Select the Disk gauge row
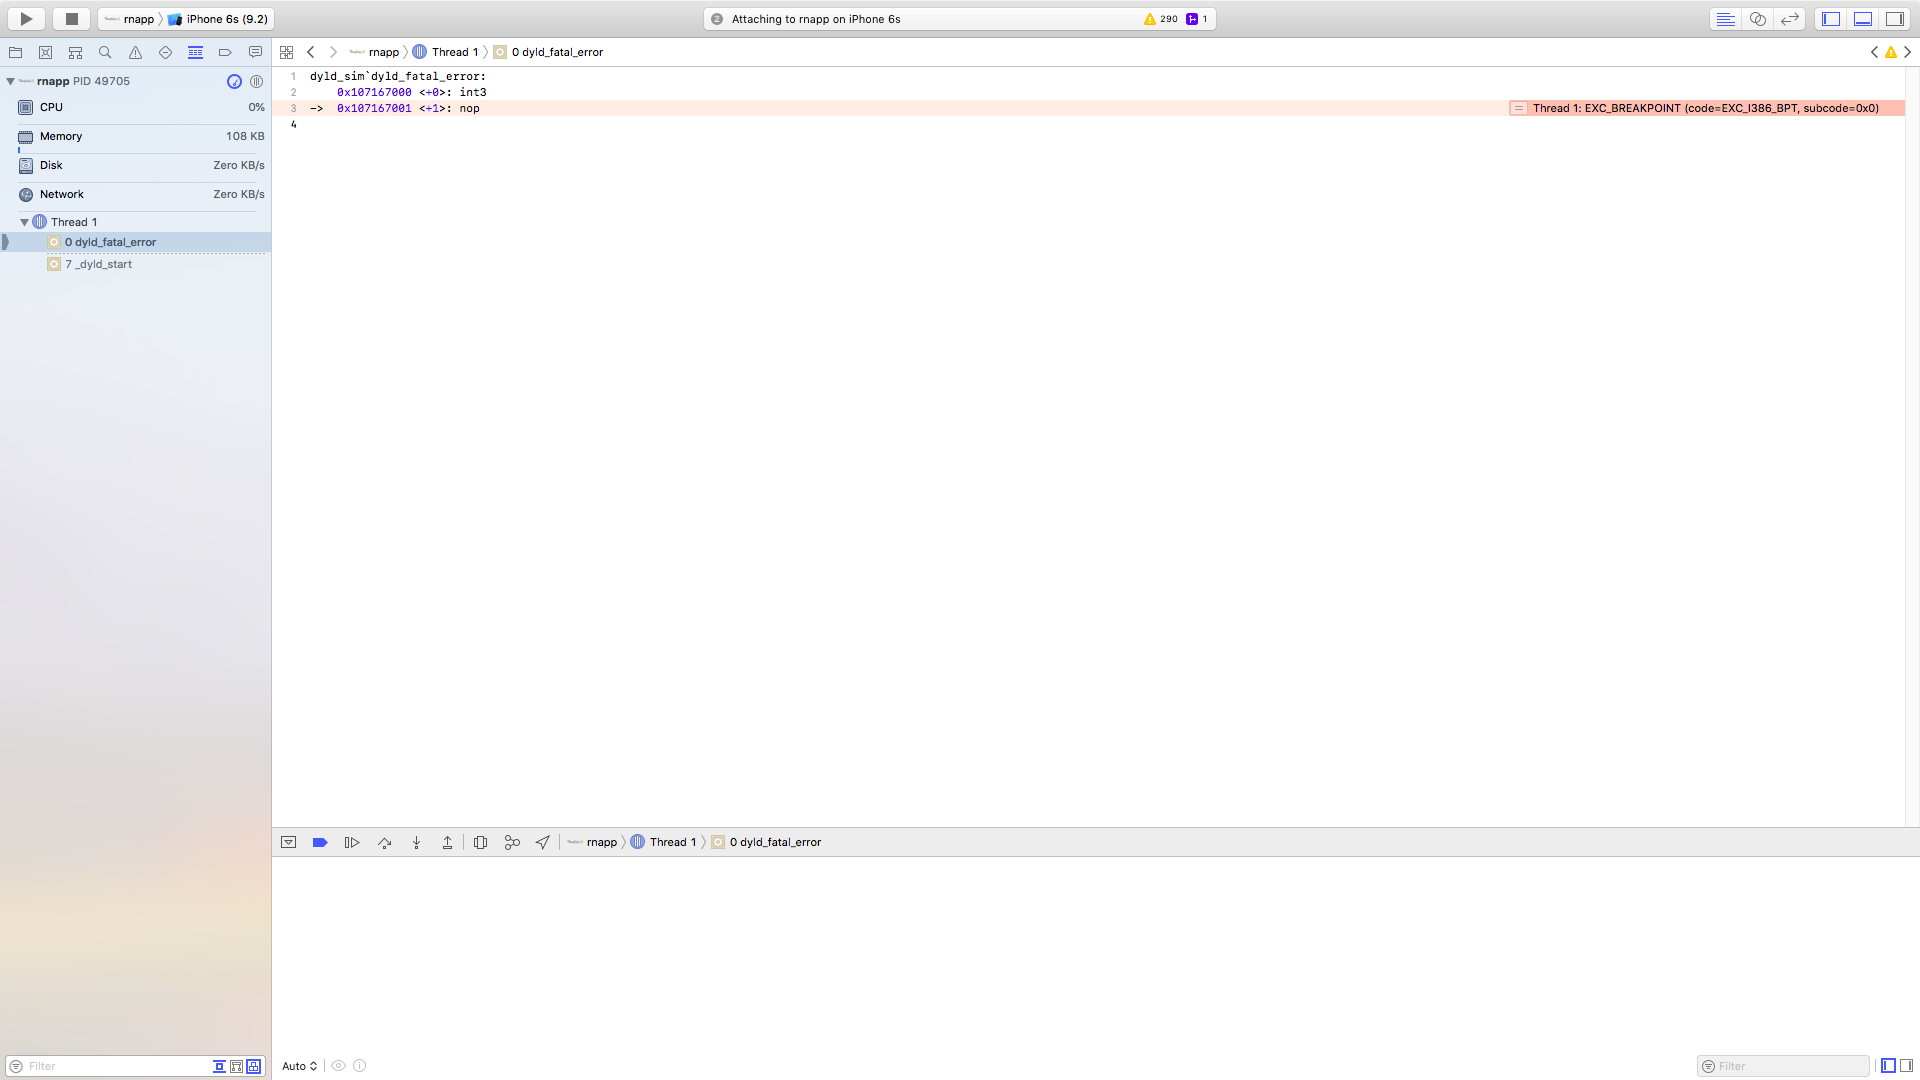The height and width of the screenshot is (1080, 1920). click(136, 165)
